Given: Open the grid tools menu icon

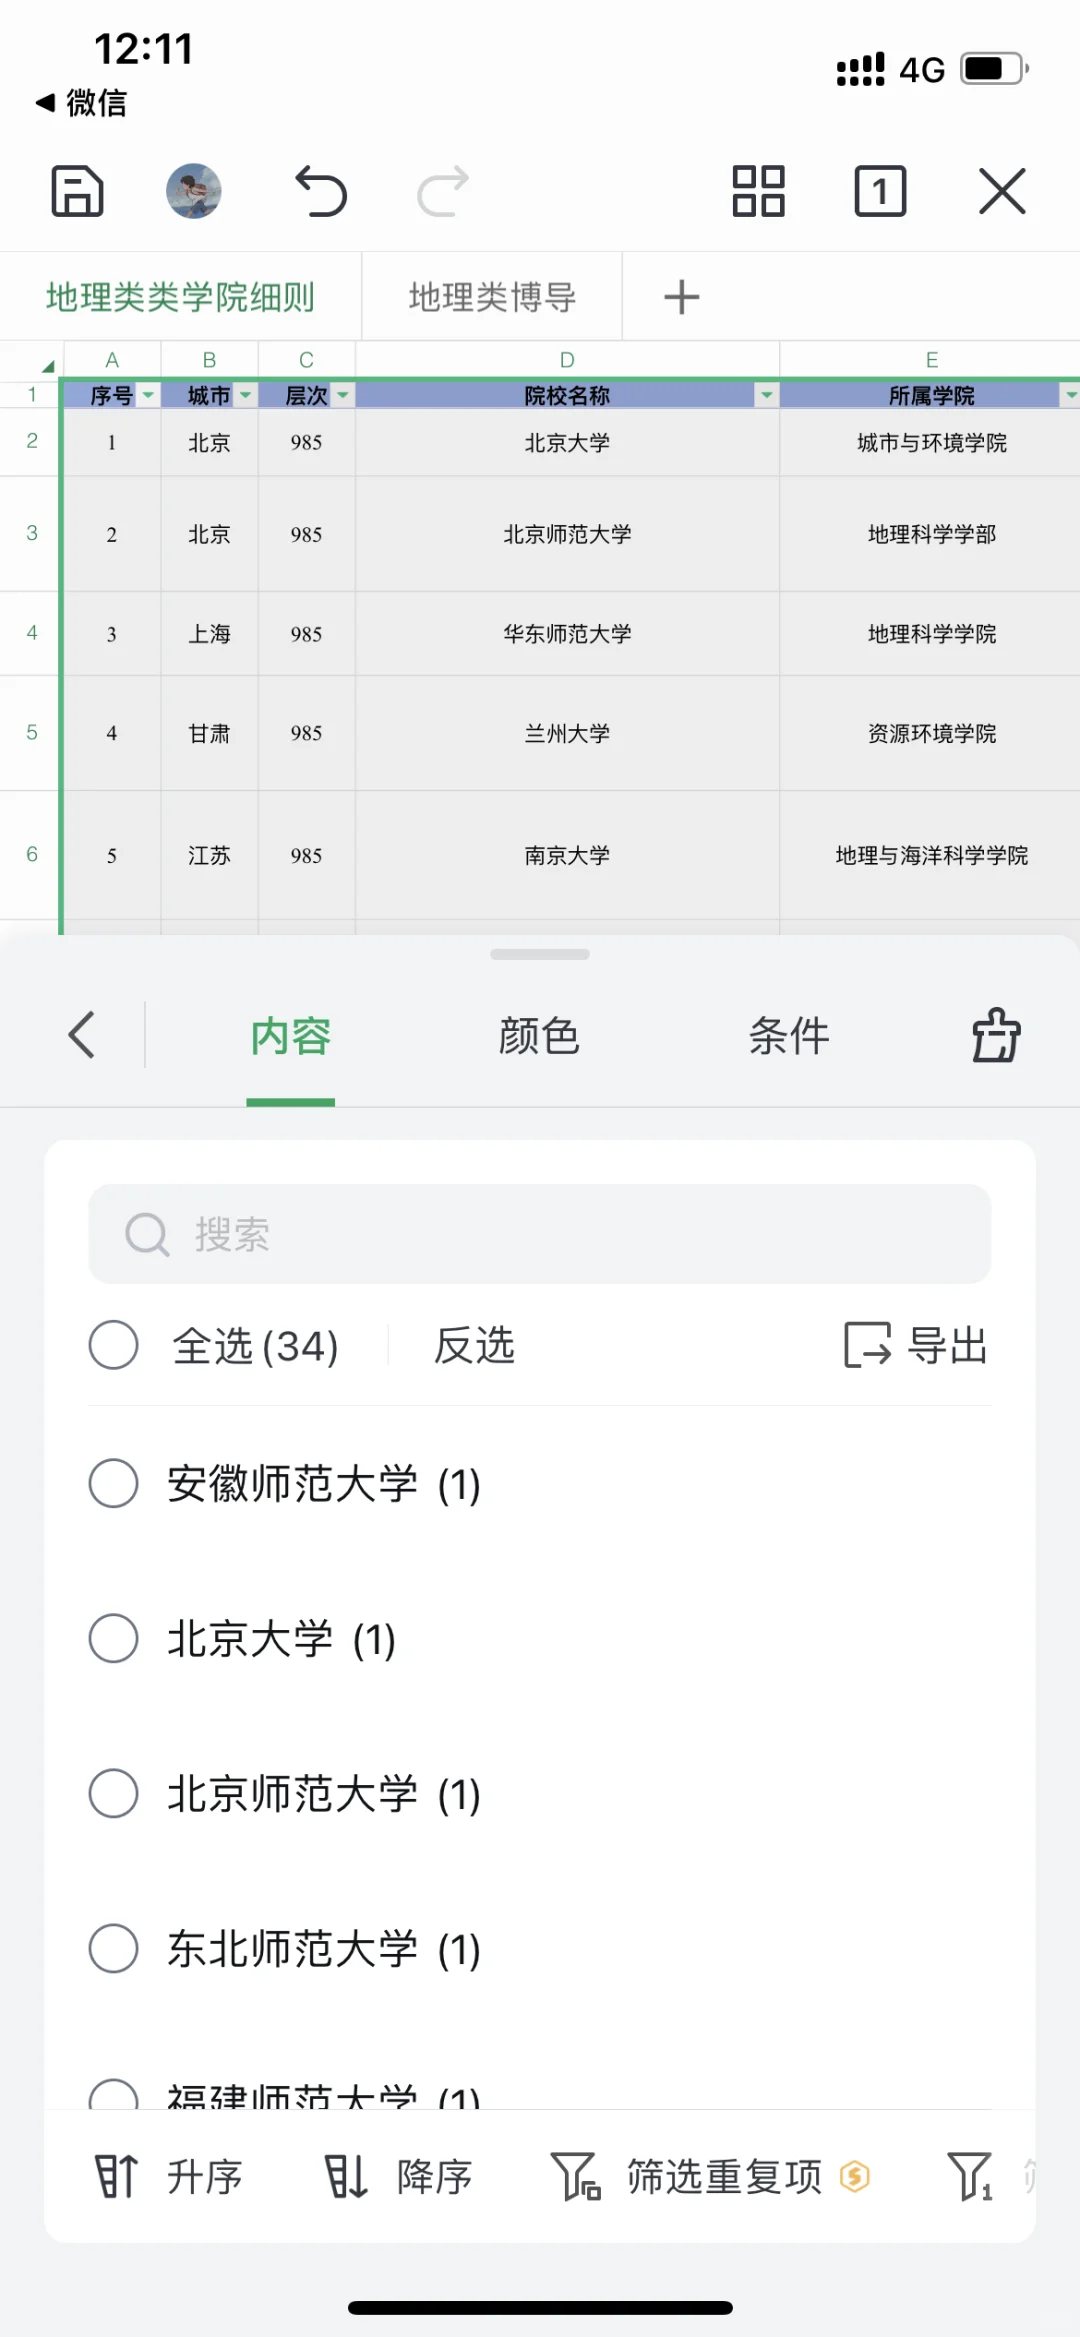Looking at the screenshot, I should click(x=758, y=191).
